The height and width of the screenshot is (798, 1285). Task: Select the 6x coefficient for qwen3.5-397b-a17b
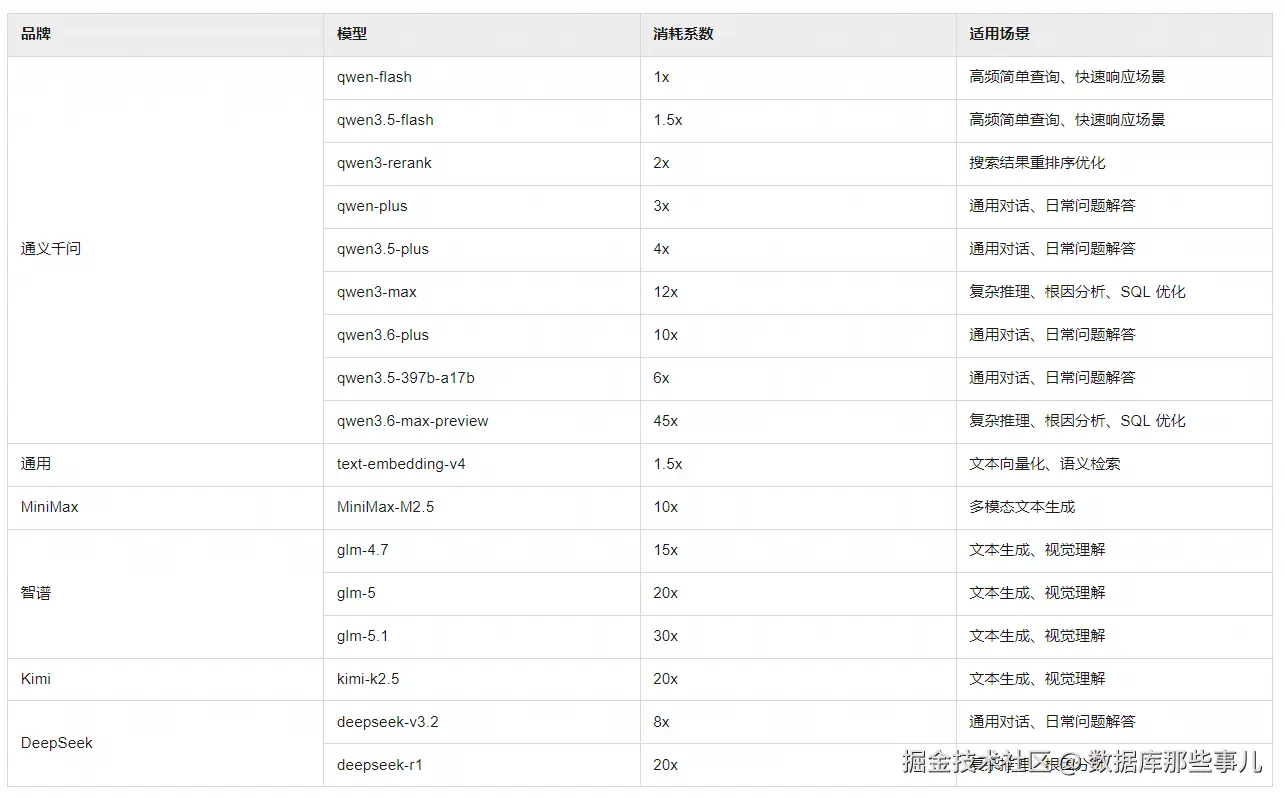pos(661,378)
